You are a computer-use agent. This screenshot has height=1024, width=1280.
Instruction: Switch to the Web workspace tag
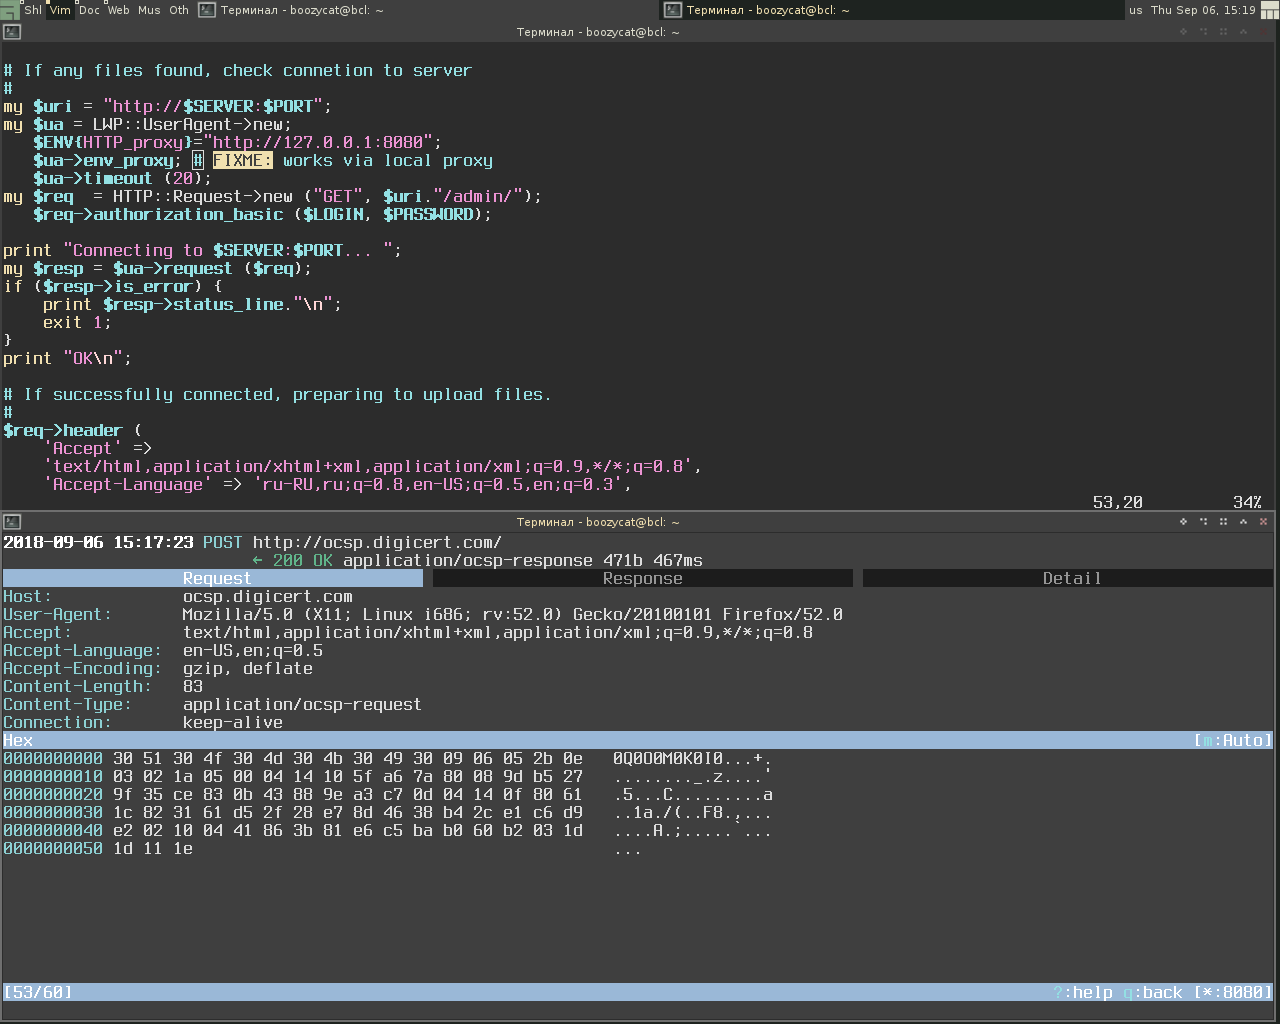[x=118, y=10]
